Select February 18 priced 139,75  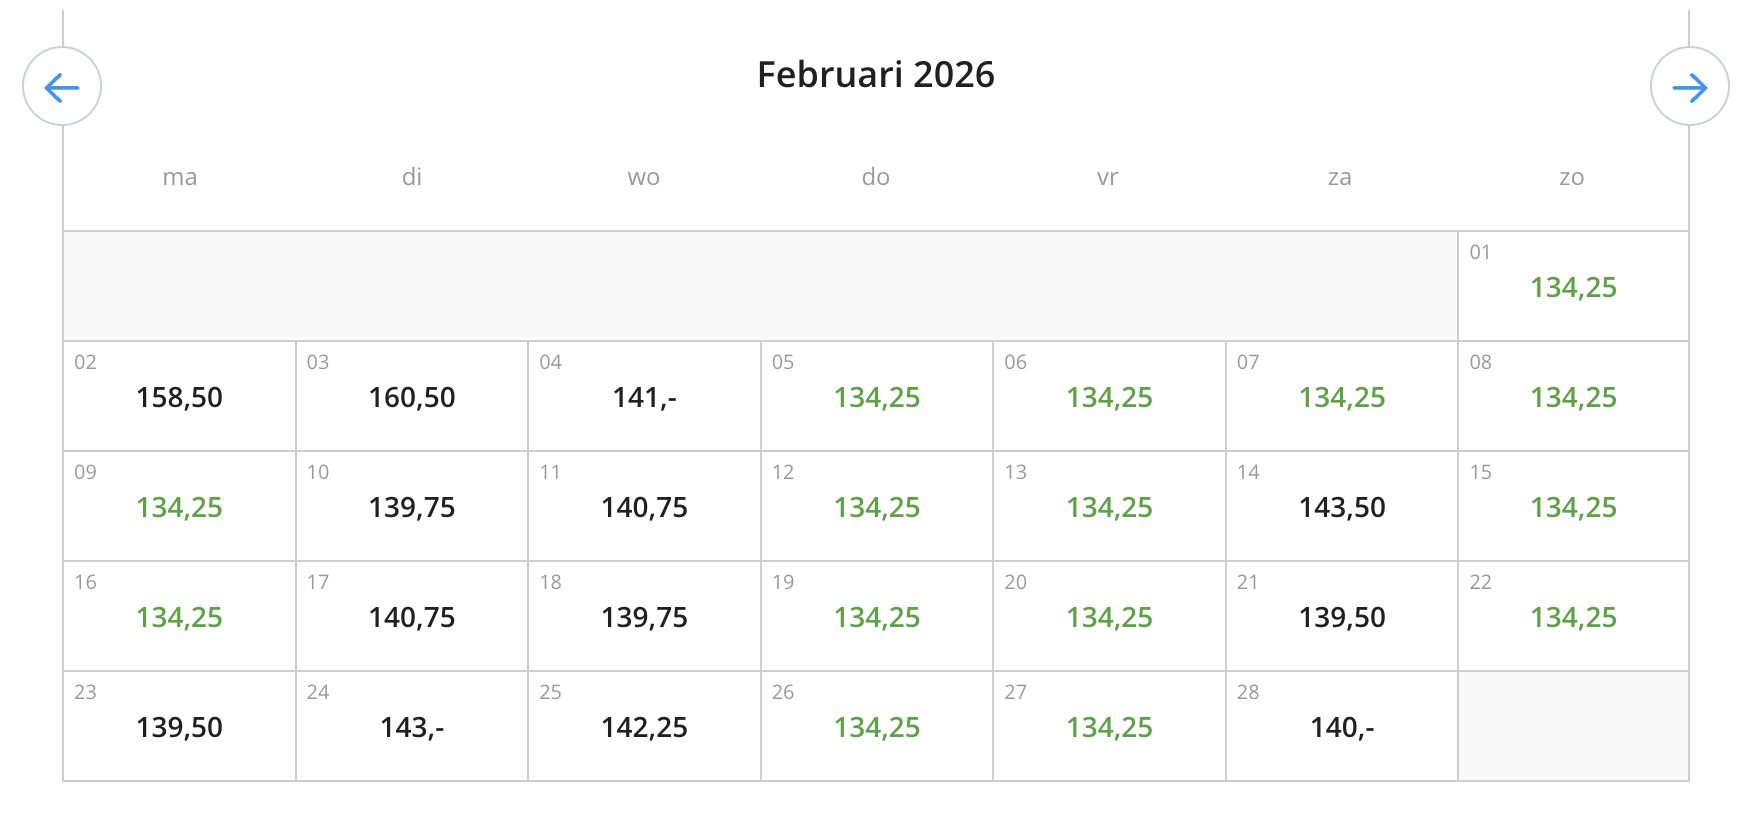pos(644,617)
